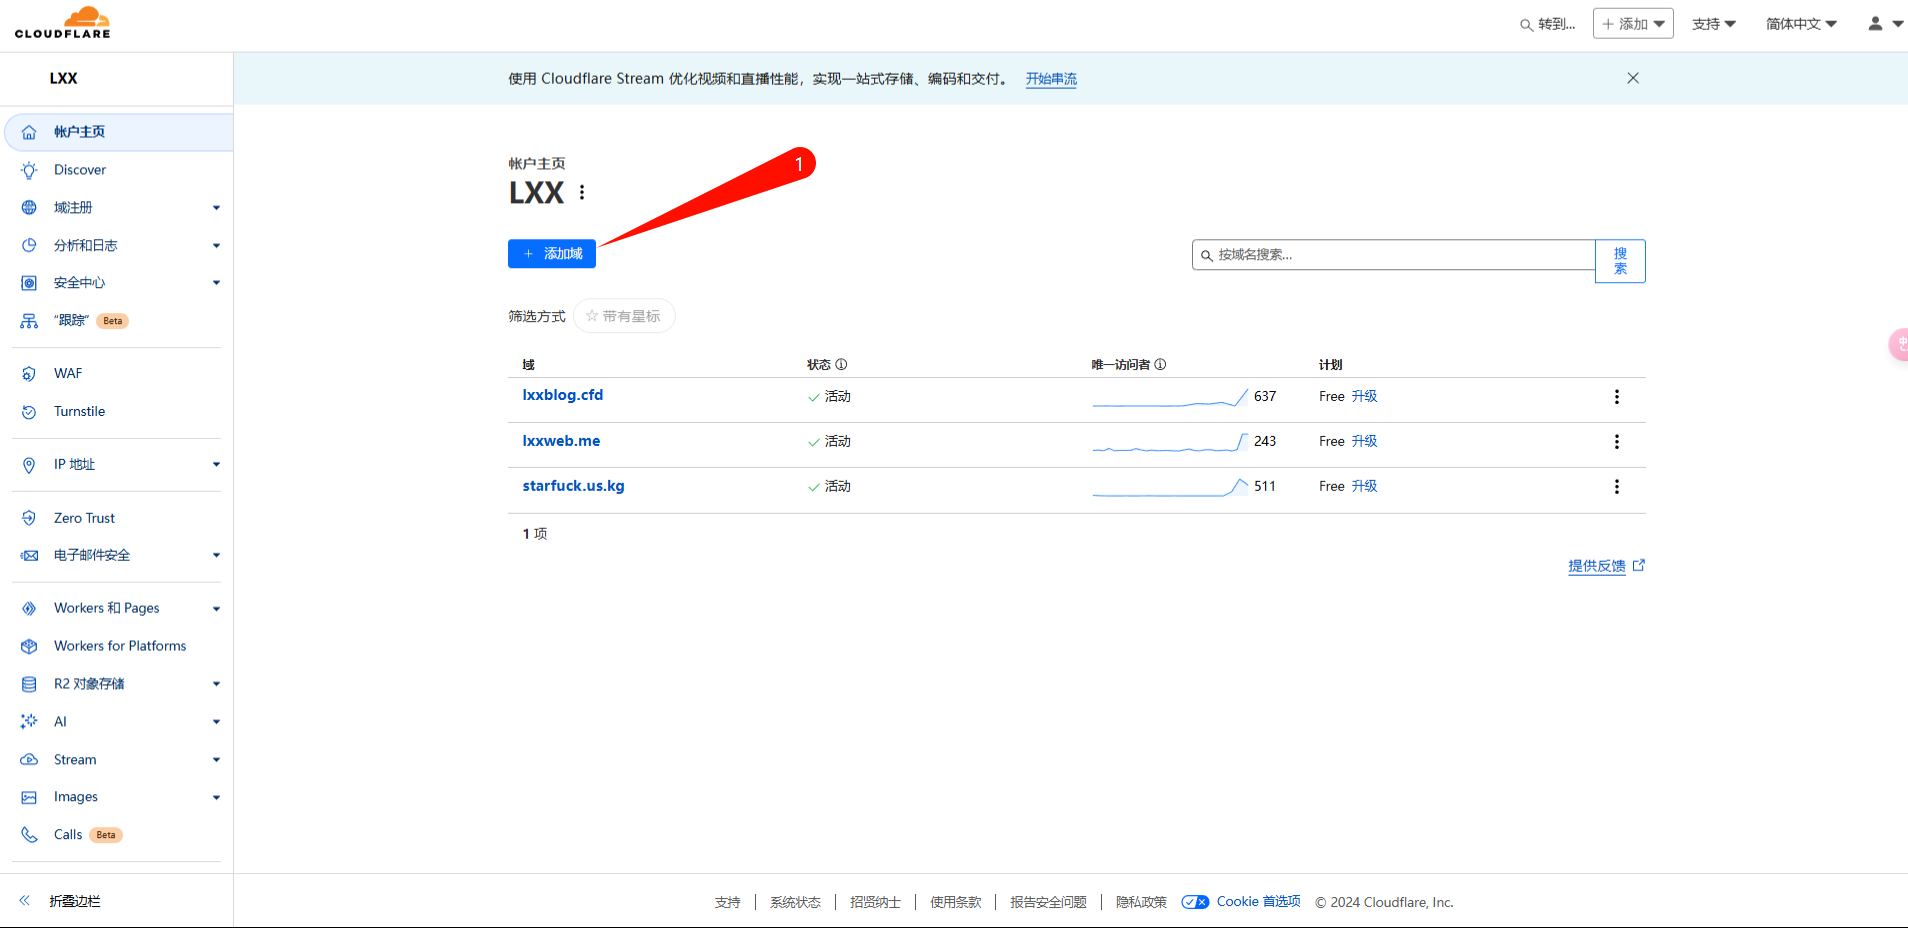The height and width of the screenshot is (928, 1908).
Task: Click the lxxblog.cfd visitors sparkline chart
Action: click(1169, 398)
